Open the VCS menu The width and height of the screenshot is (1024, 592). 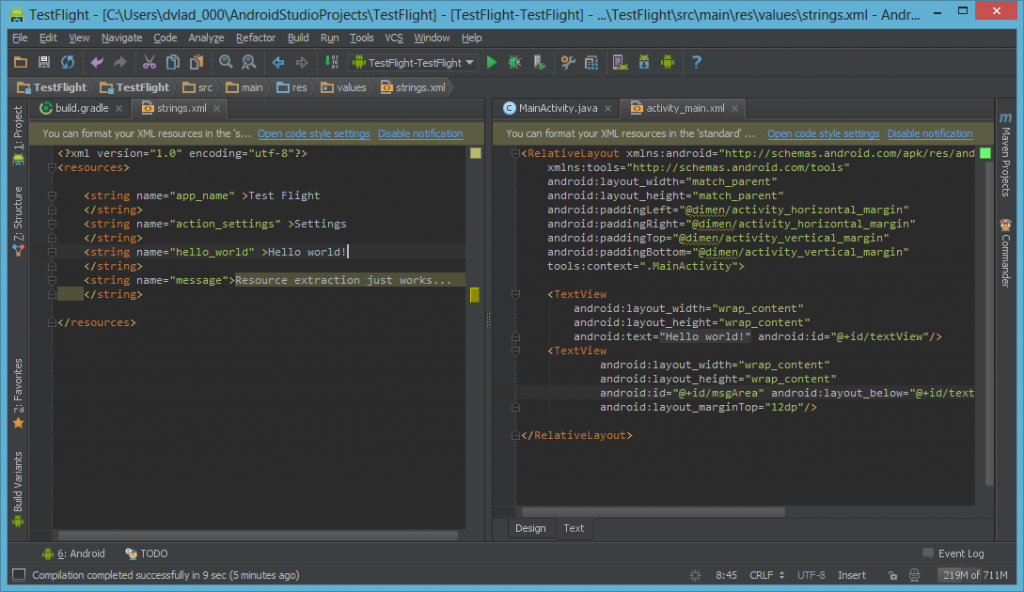pos(394,38)
